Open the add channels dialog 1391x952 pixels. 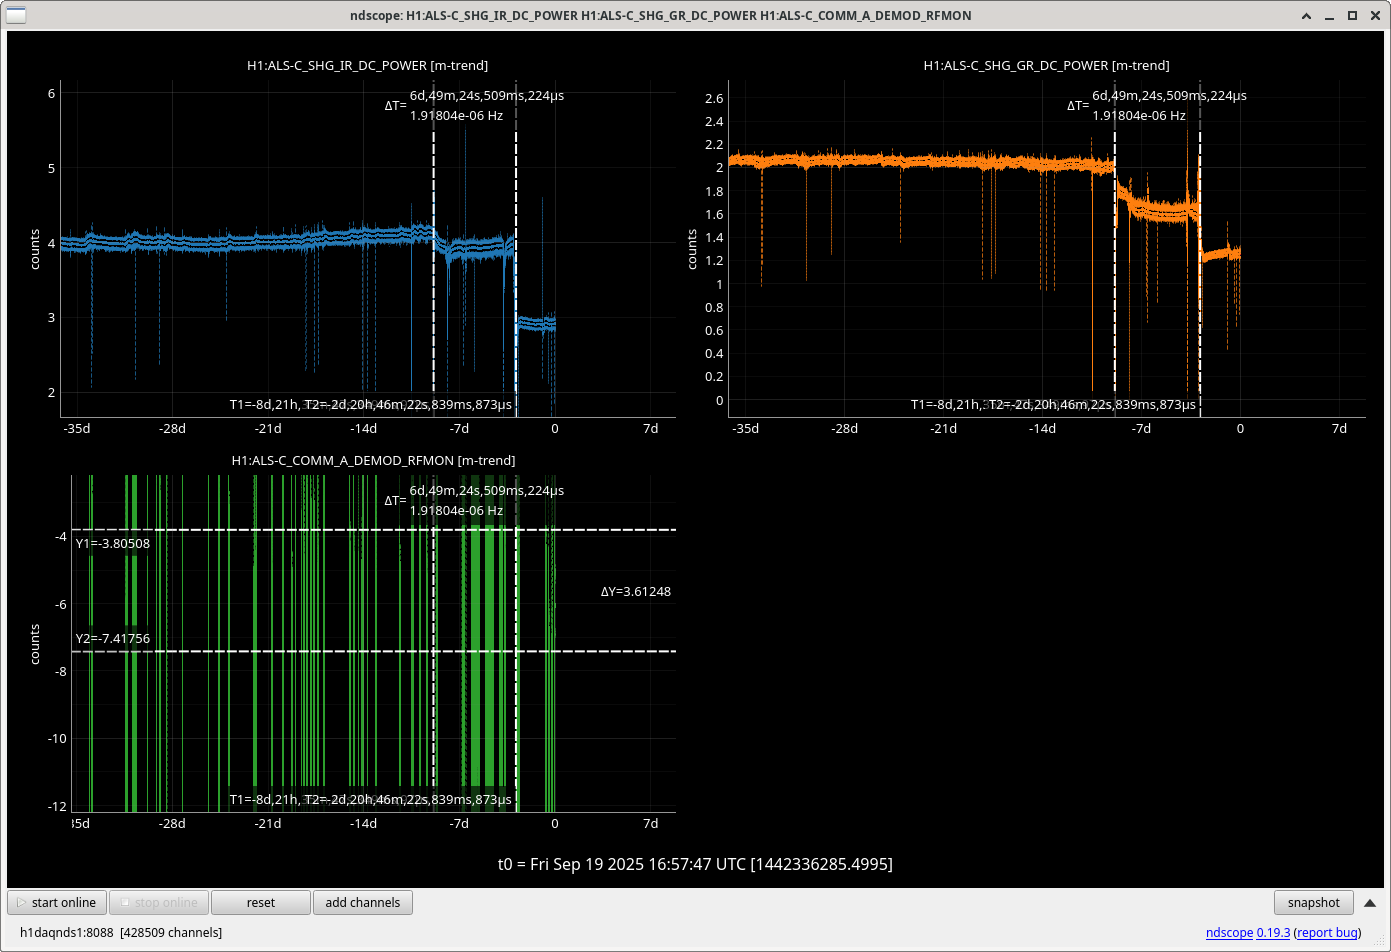click(362, 902)
